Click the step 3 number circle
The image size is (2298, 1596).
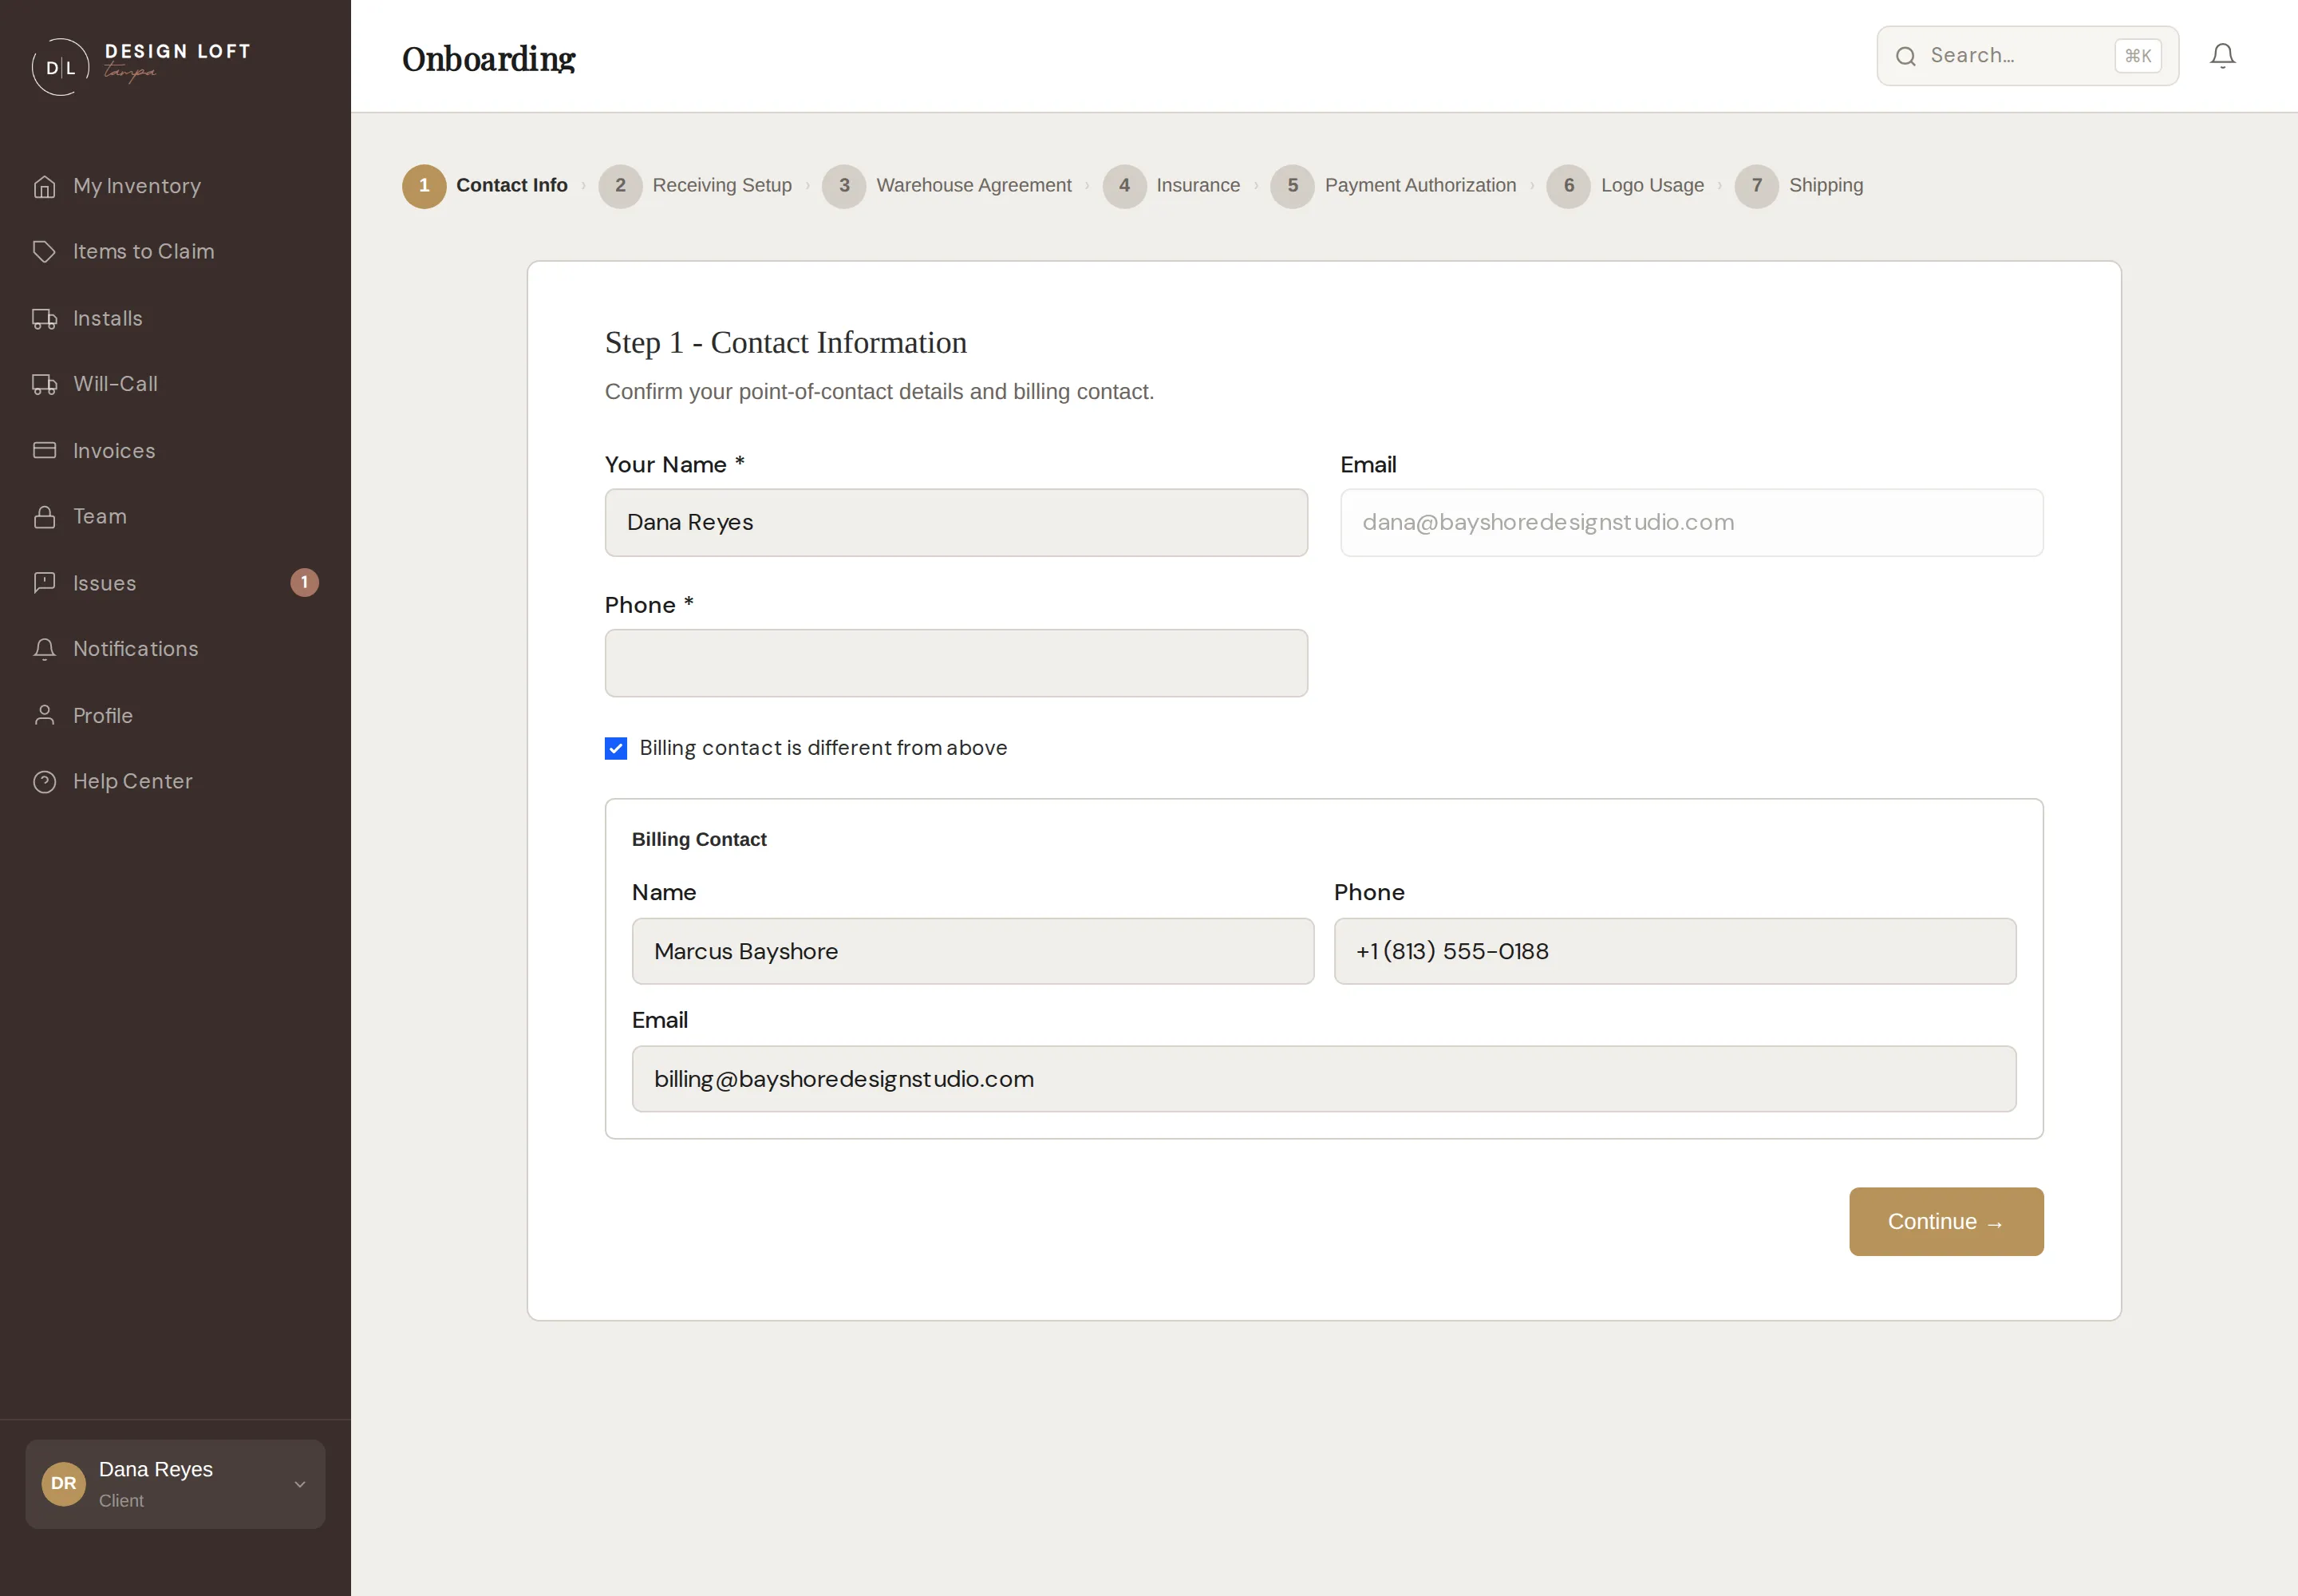pyautogui.click(x=844, y=186)
